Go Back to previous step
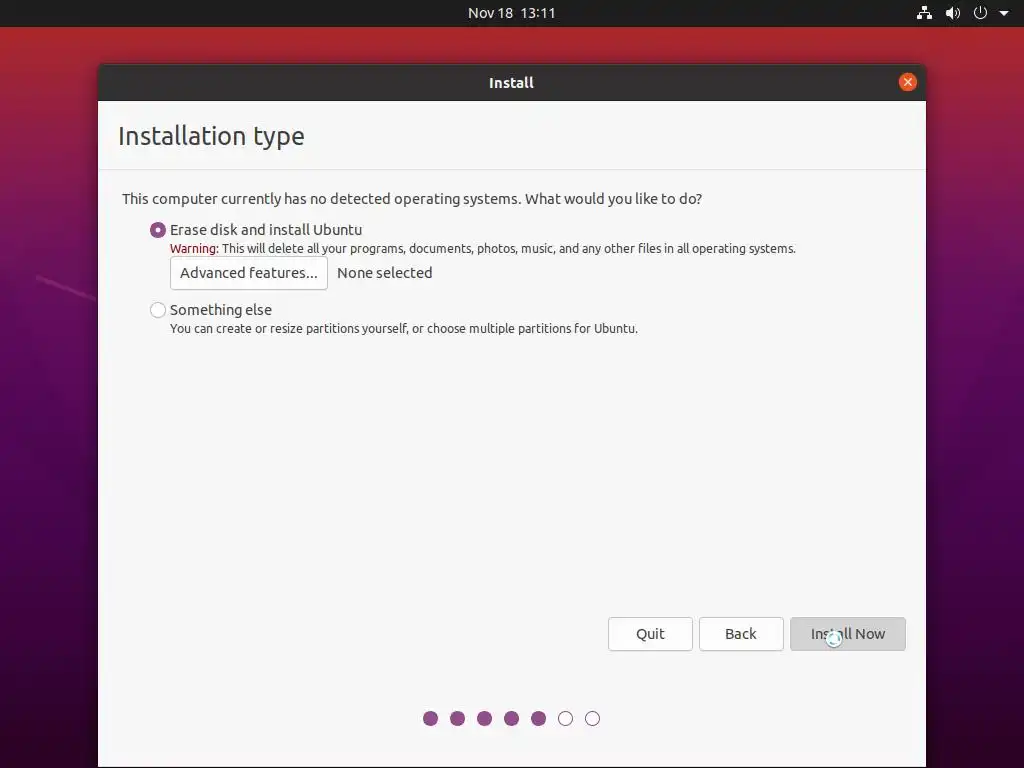Viewport: 1024px width, 768px height. 741,634
